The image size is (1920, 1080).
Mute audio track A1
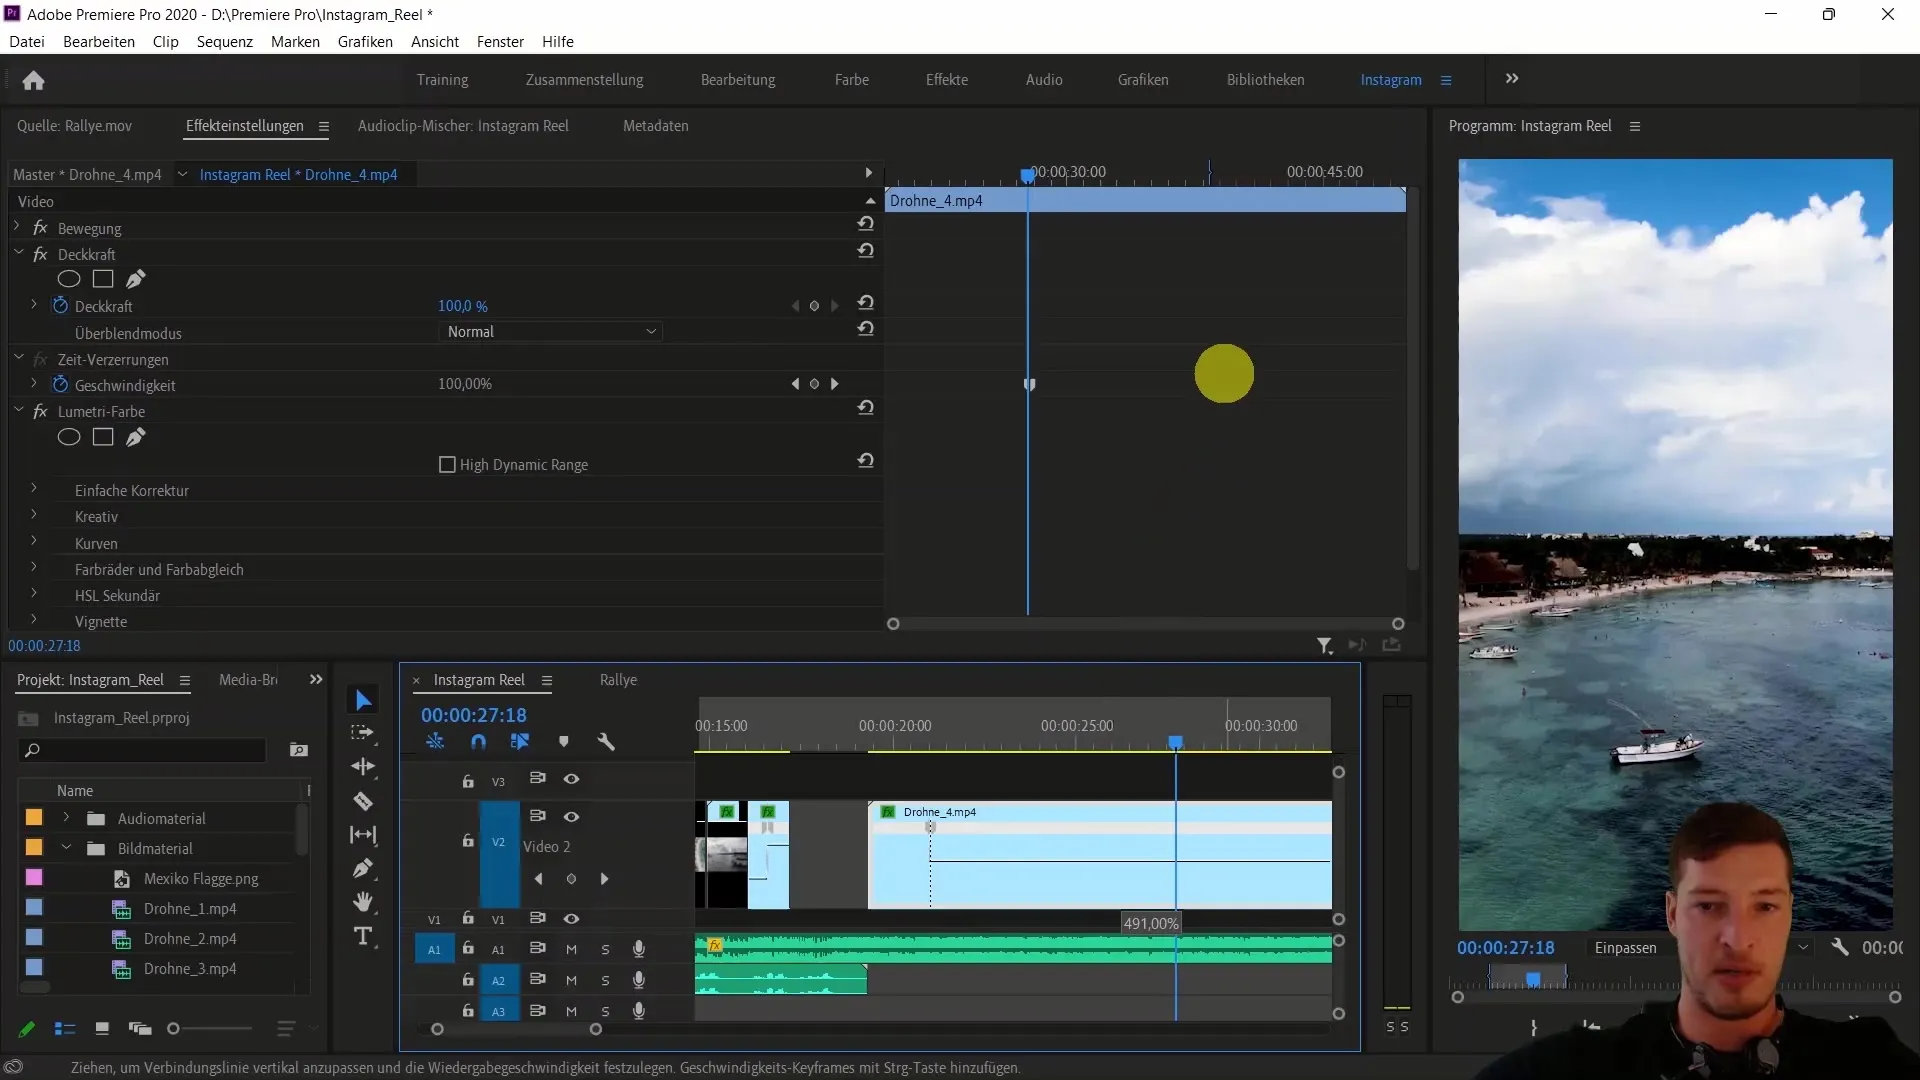pos(571,950)
